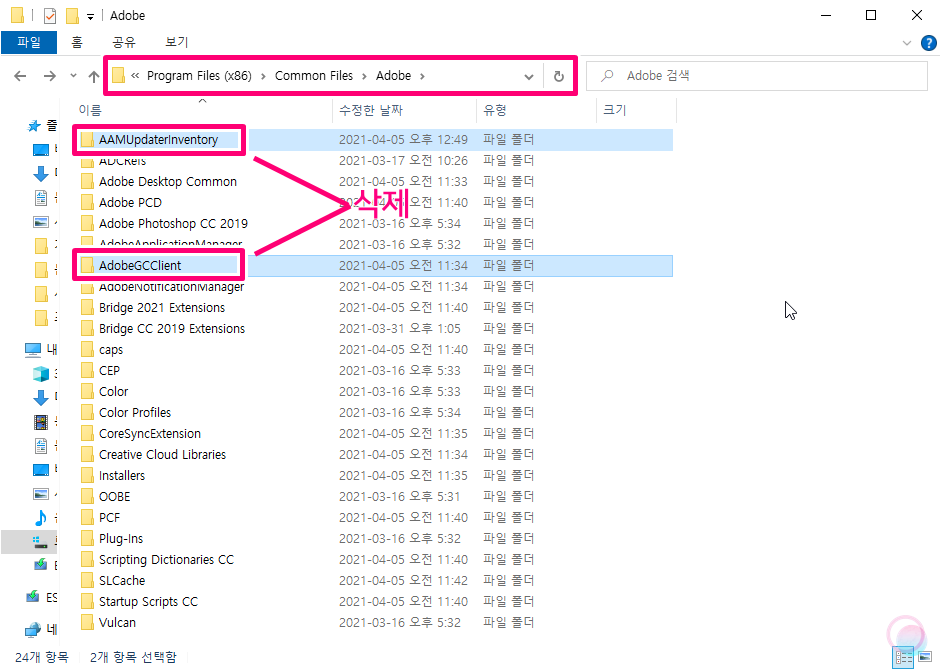
Task: Expand the ribbon with the chevron
Action: [x=907, y=43]
